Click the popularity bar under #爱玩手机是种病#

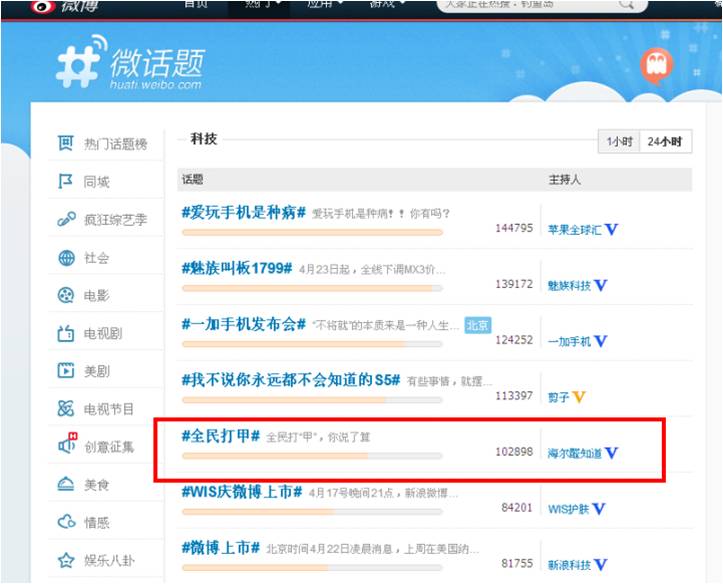pyautogui.click(x=312, y=232)
